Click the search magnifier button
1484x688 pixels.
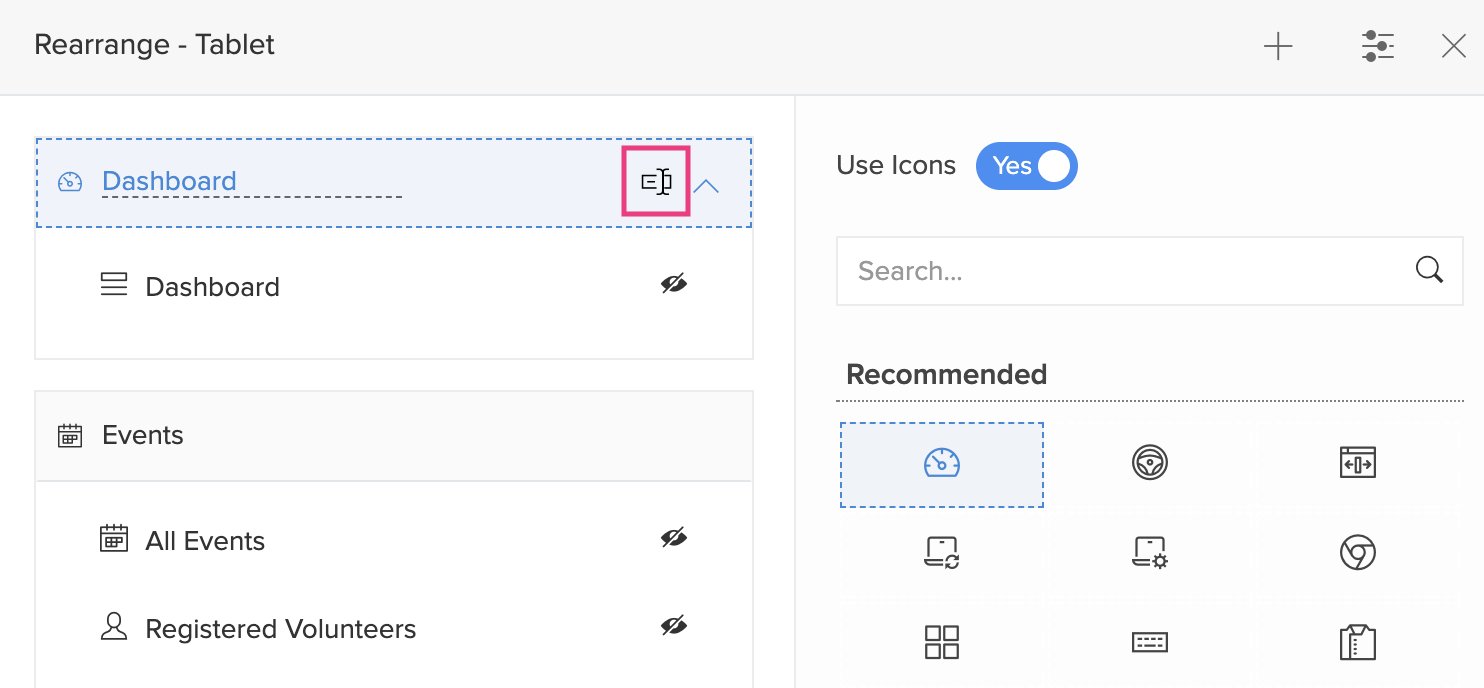click(1429, 270)
